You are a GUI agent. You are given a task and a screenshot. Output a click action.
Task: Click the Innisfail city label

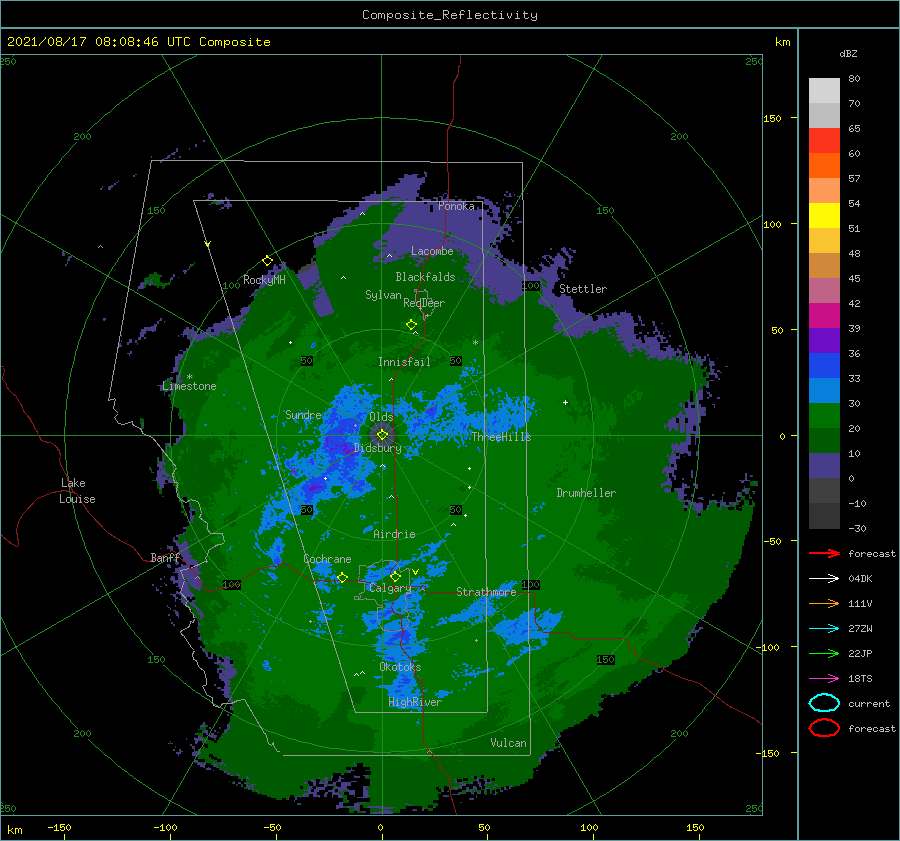pos(404,362)
